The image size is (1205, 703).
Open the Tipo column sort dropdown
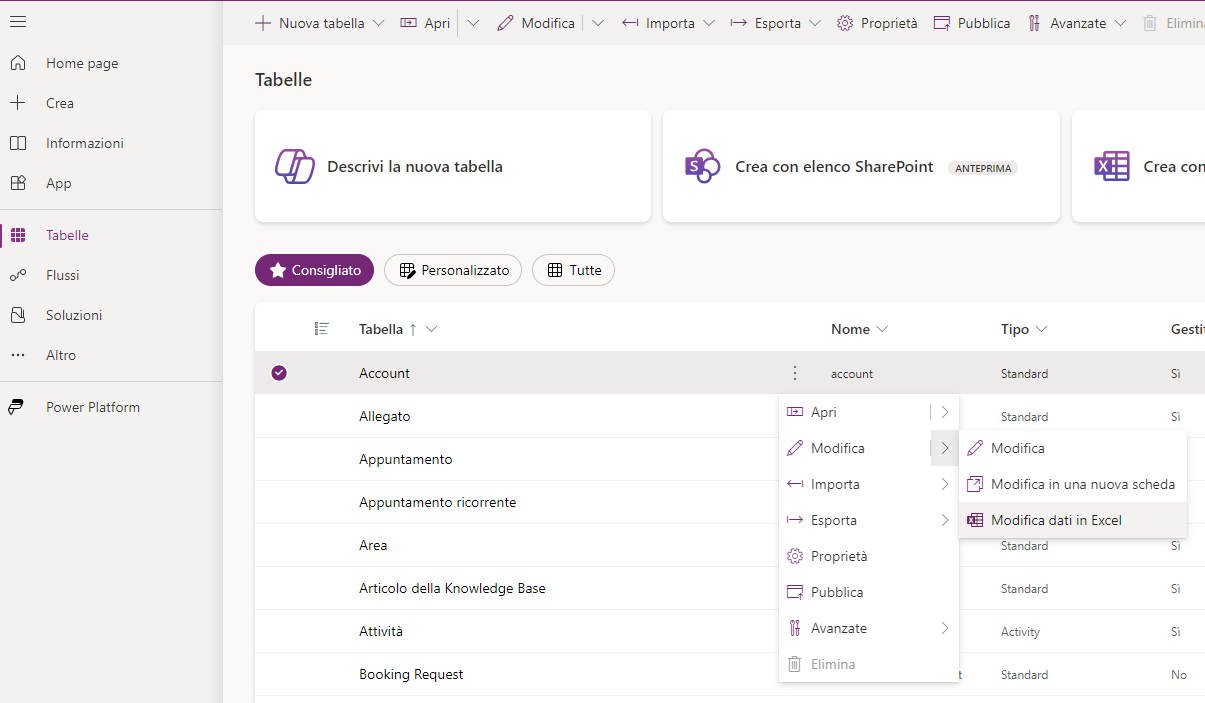1041,329
